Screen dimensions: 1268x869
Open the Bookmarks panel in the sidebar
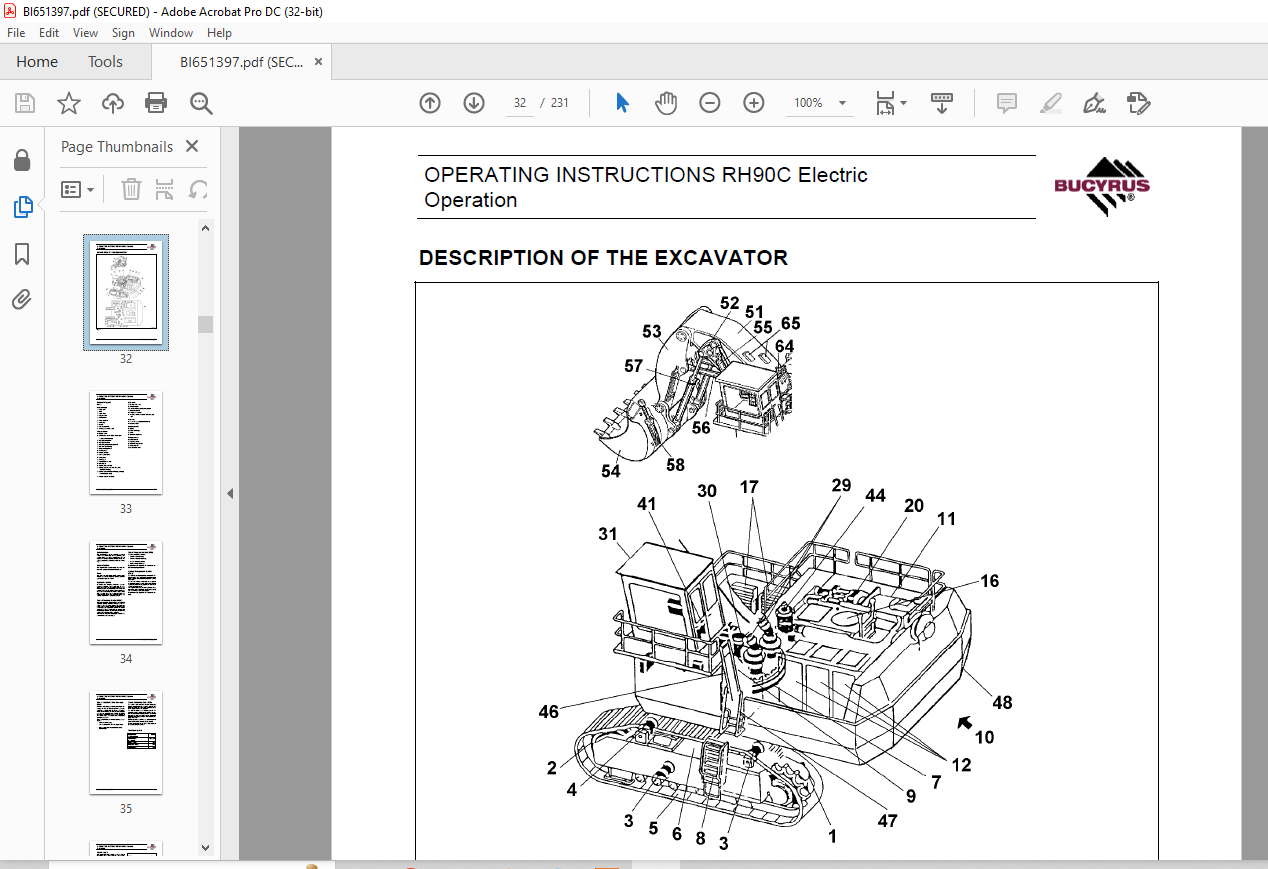click(x=22, y=254)
